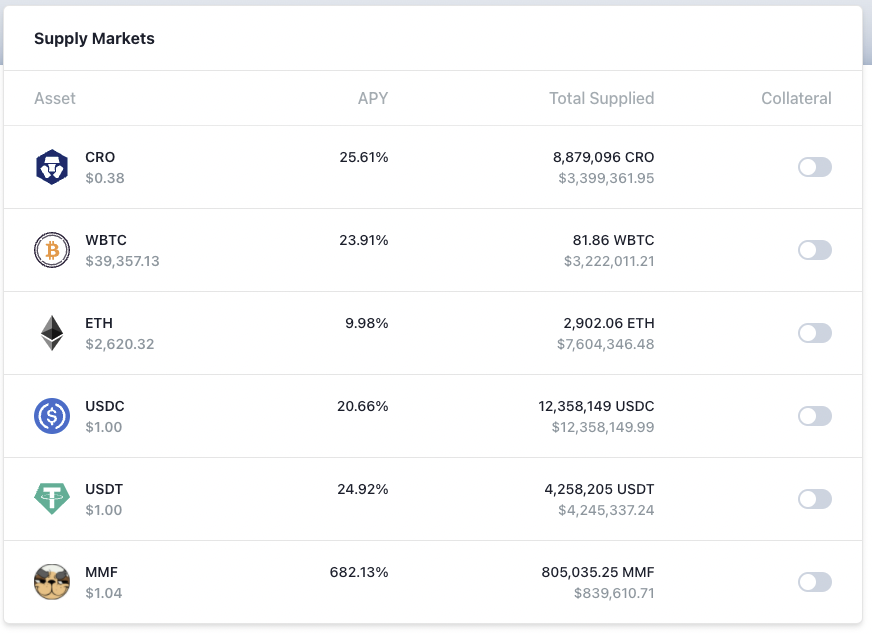This screenshot has height=634, width=872.
Task: Open the ETH market row
Action: pos(436,332)
